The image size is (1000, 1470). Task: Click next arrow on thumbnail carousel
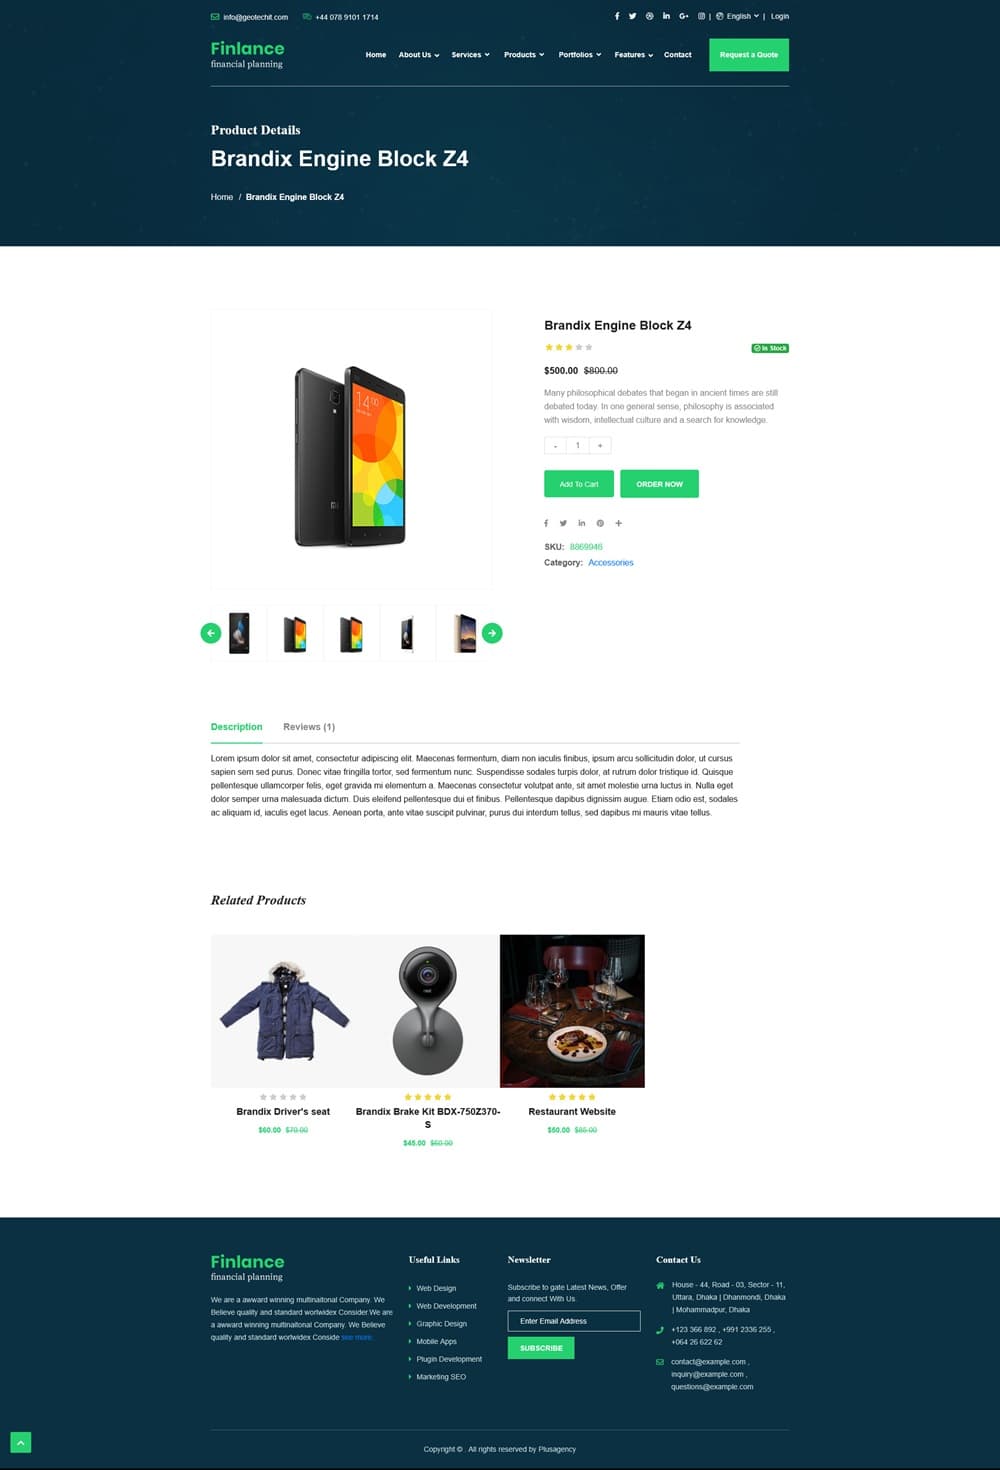tap(492, 633)
